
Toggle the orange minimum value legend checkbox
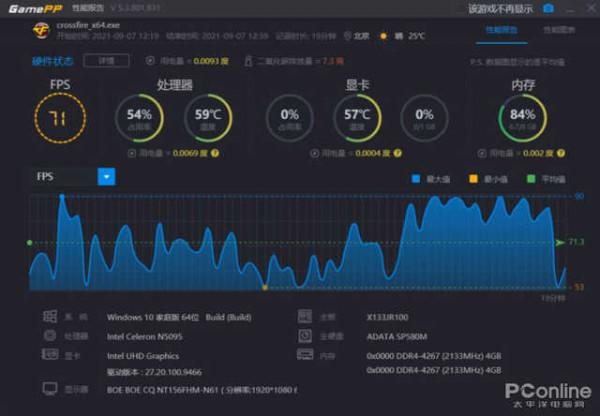point(474,179)
